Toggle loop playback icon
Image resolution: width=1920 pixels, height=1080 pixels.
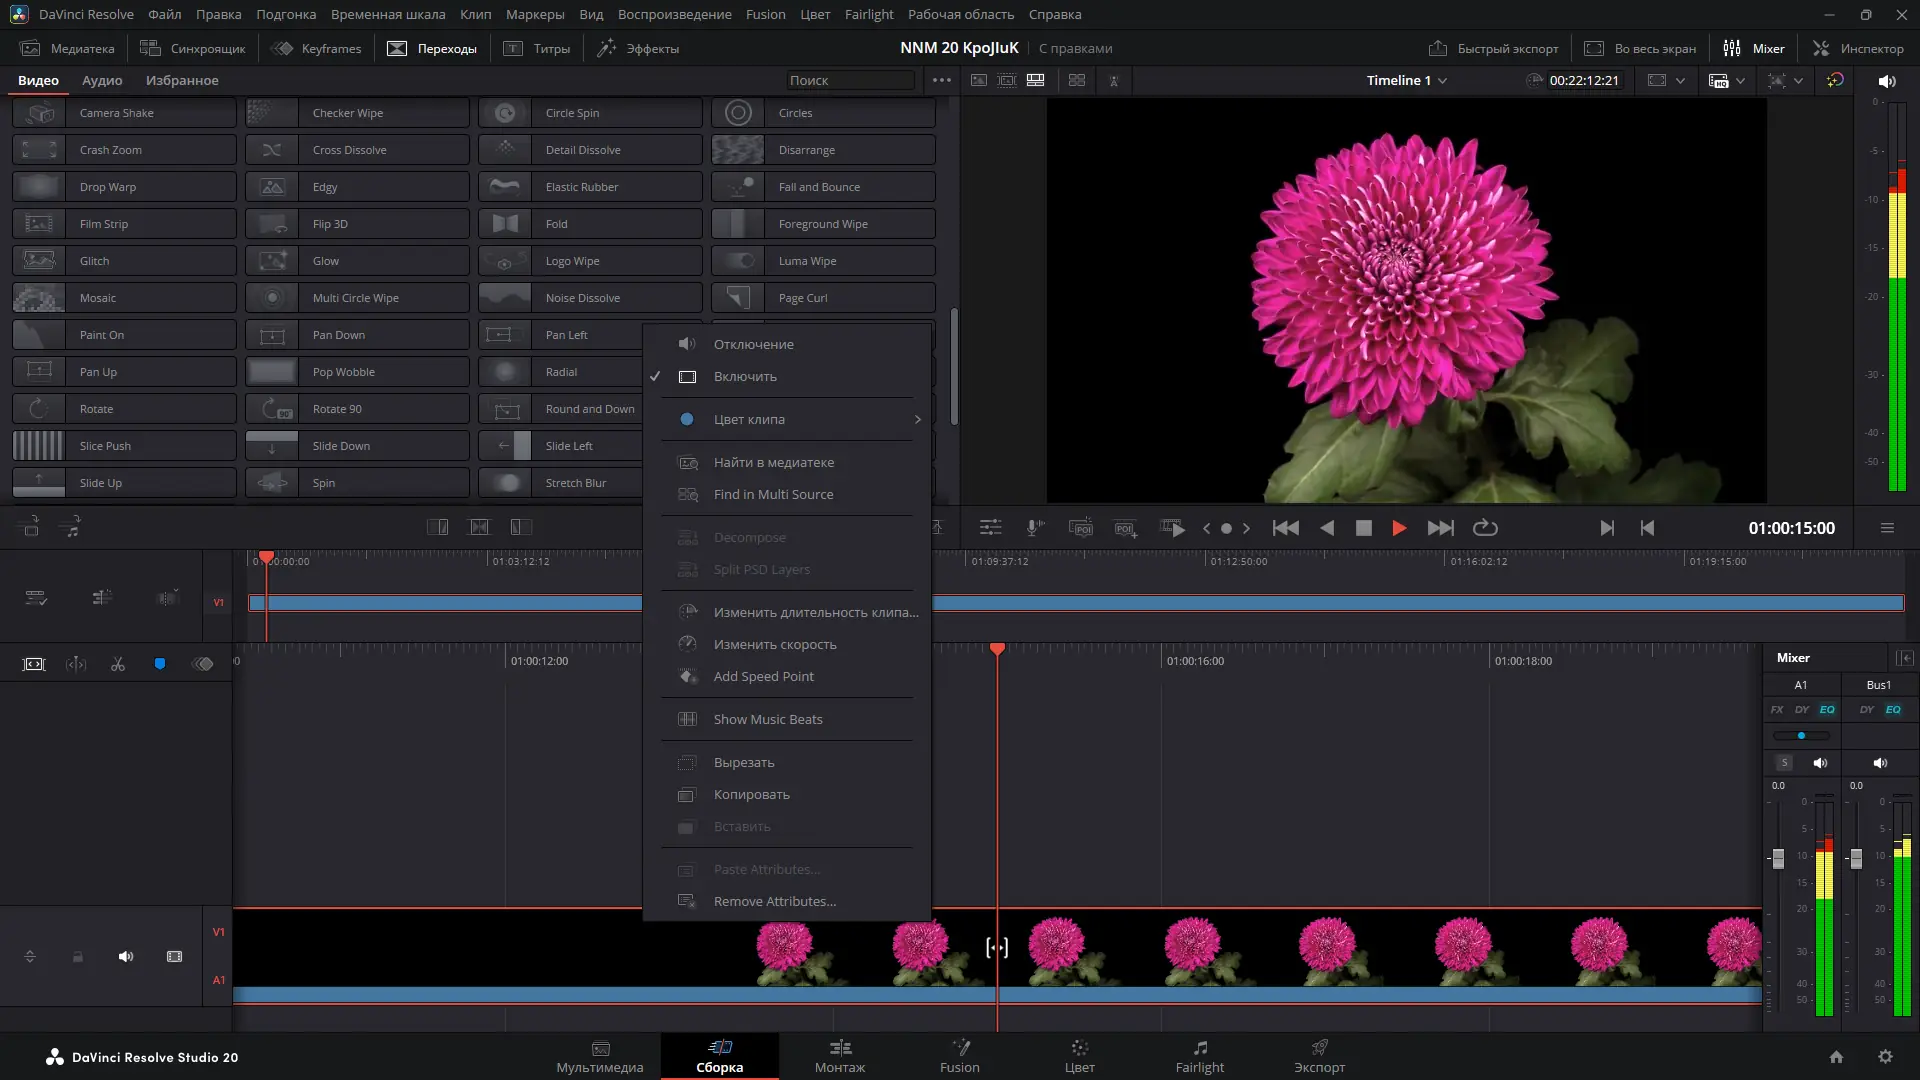coord(1485,528)
